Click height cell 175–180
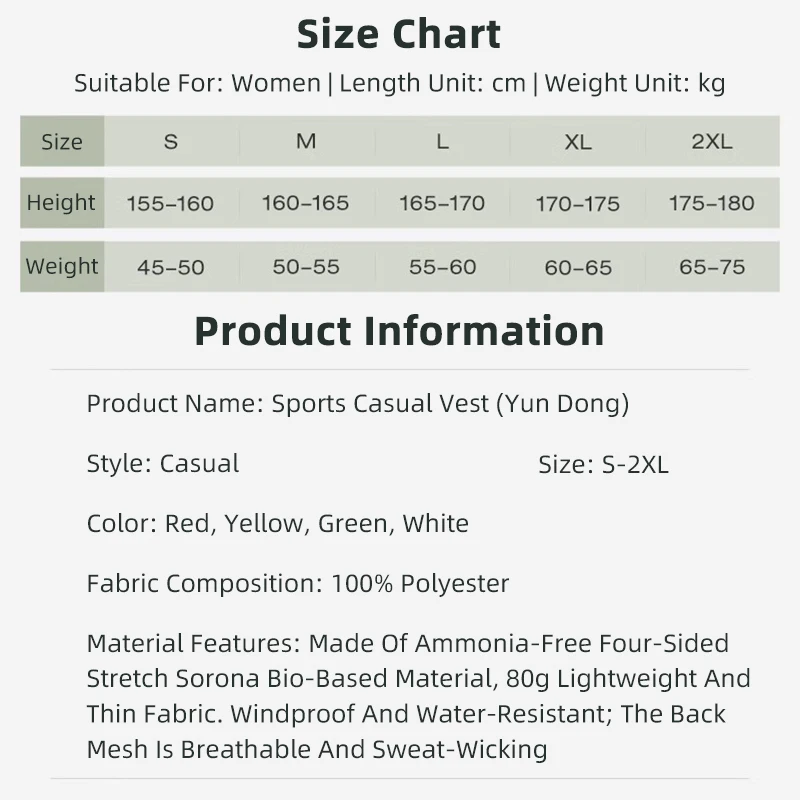 (x=712, y=203)
